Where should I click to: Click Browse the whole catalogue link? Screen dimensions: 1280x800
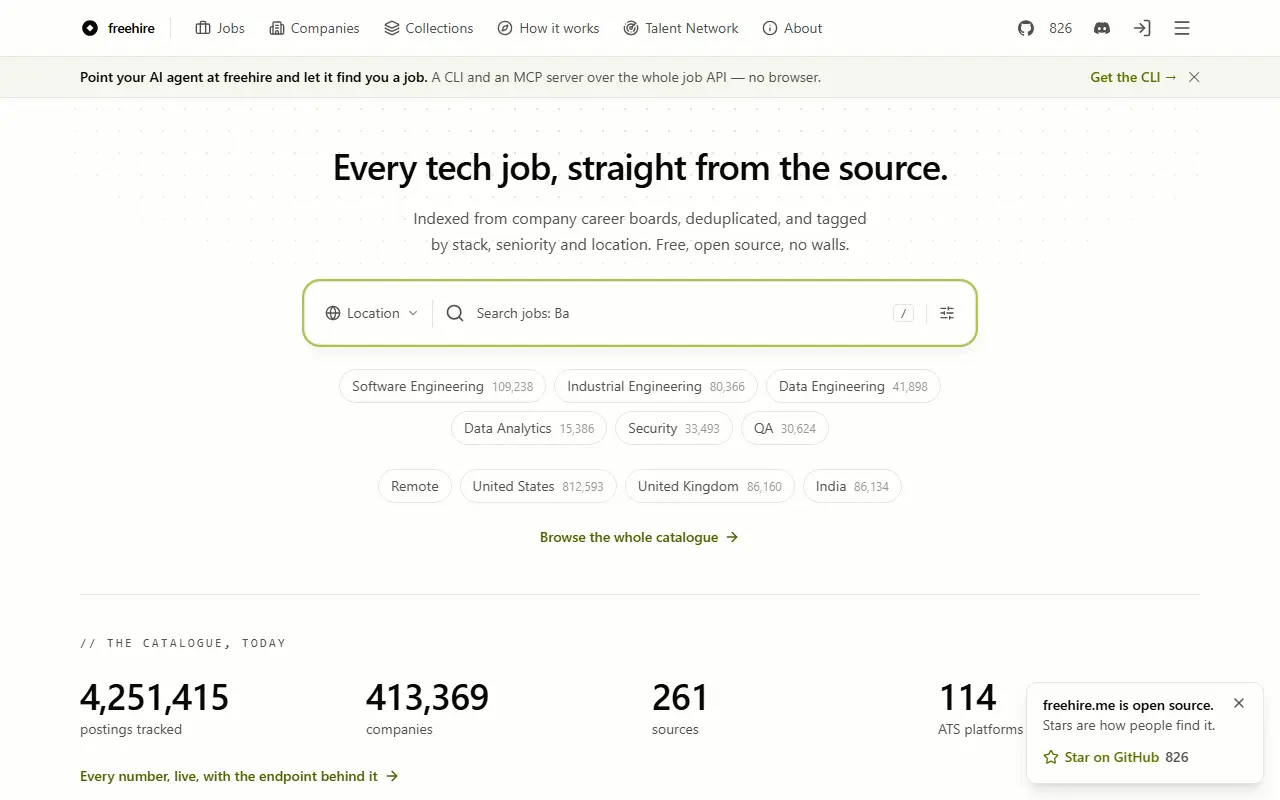(x=639, y=537)
